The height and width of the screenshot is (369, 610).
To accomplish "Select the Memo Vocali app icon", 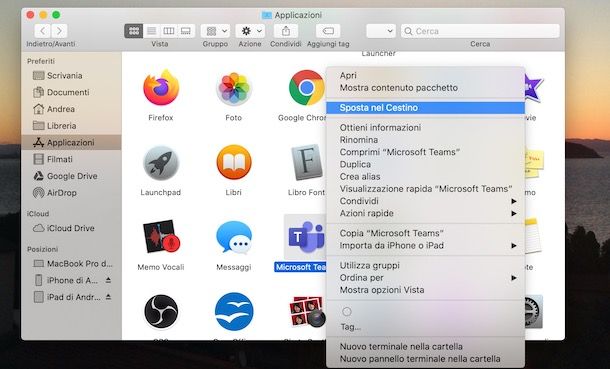I will pyautogui.click(x=161, y=237).
